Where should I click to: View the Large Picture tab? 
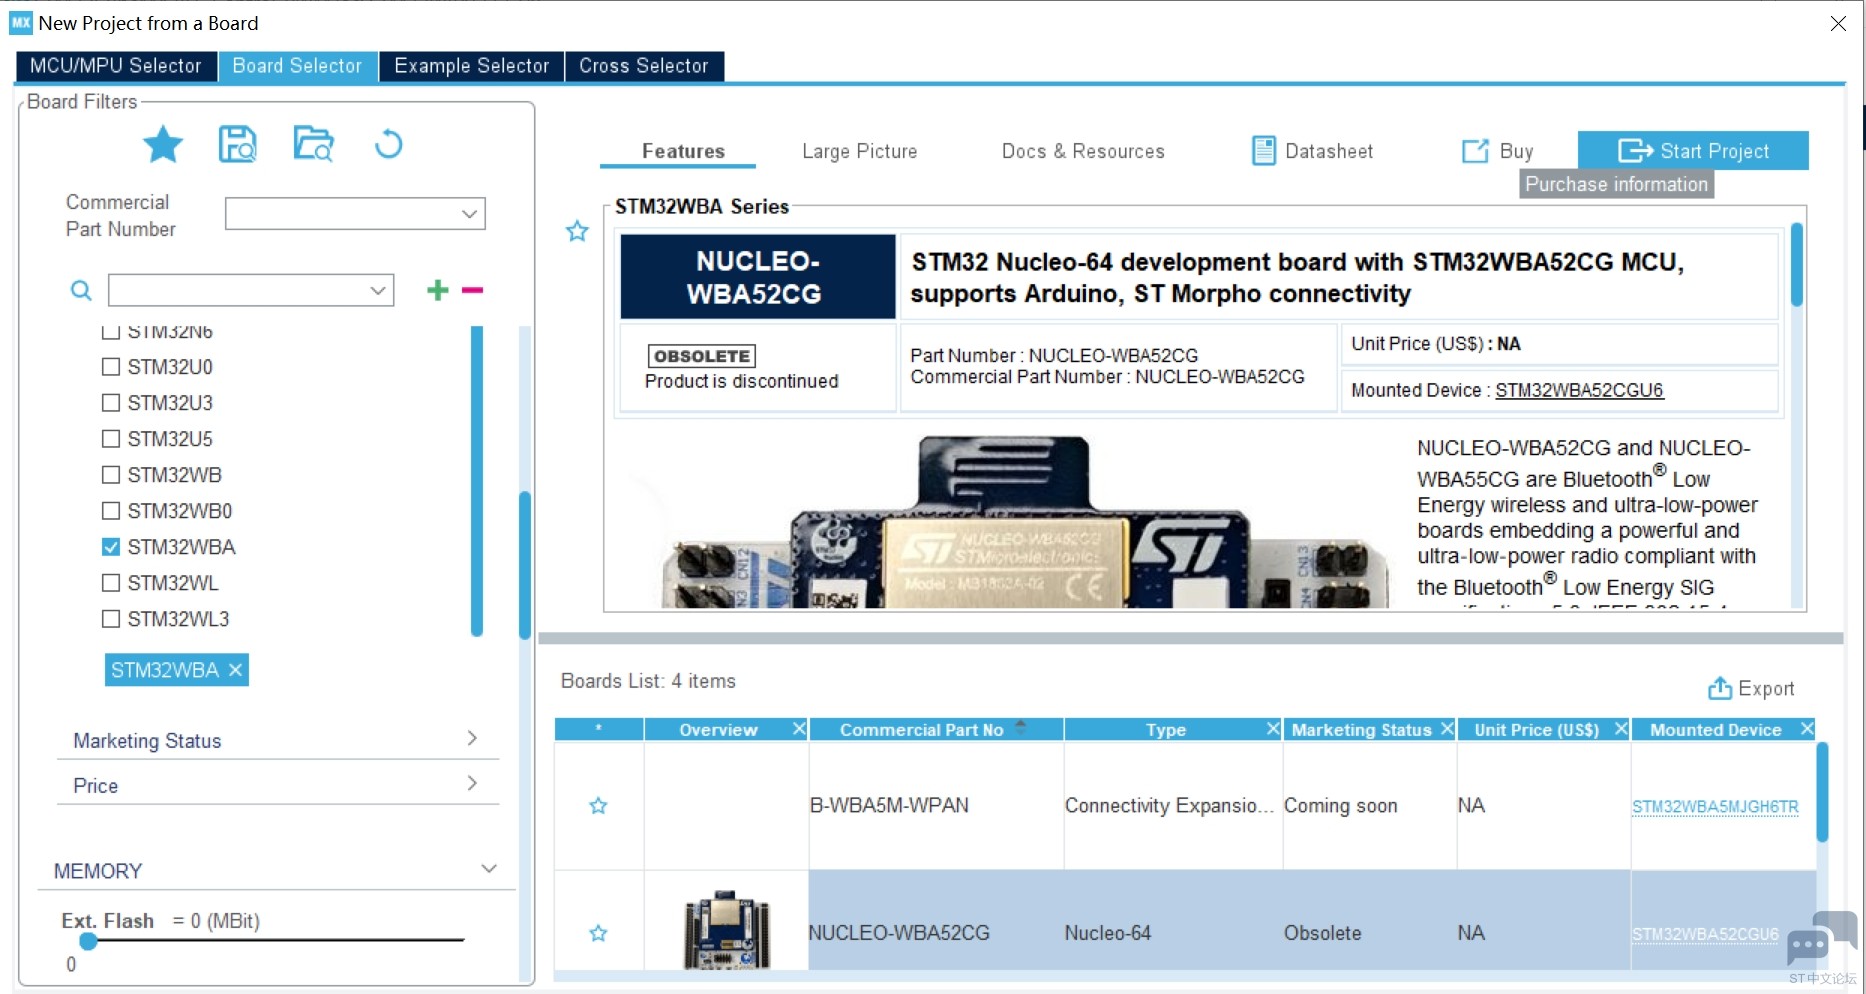tap(860, 151)
